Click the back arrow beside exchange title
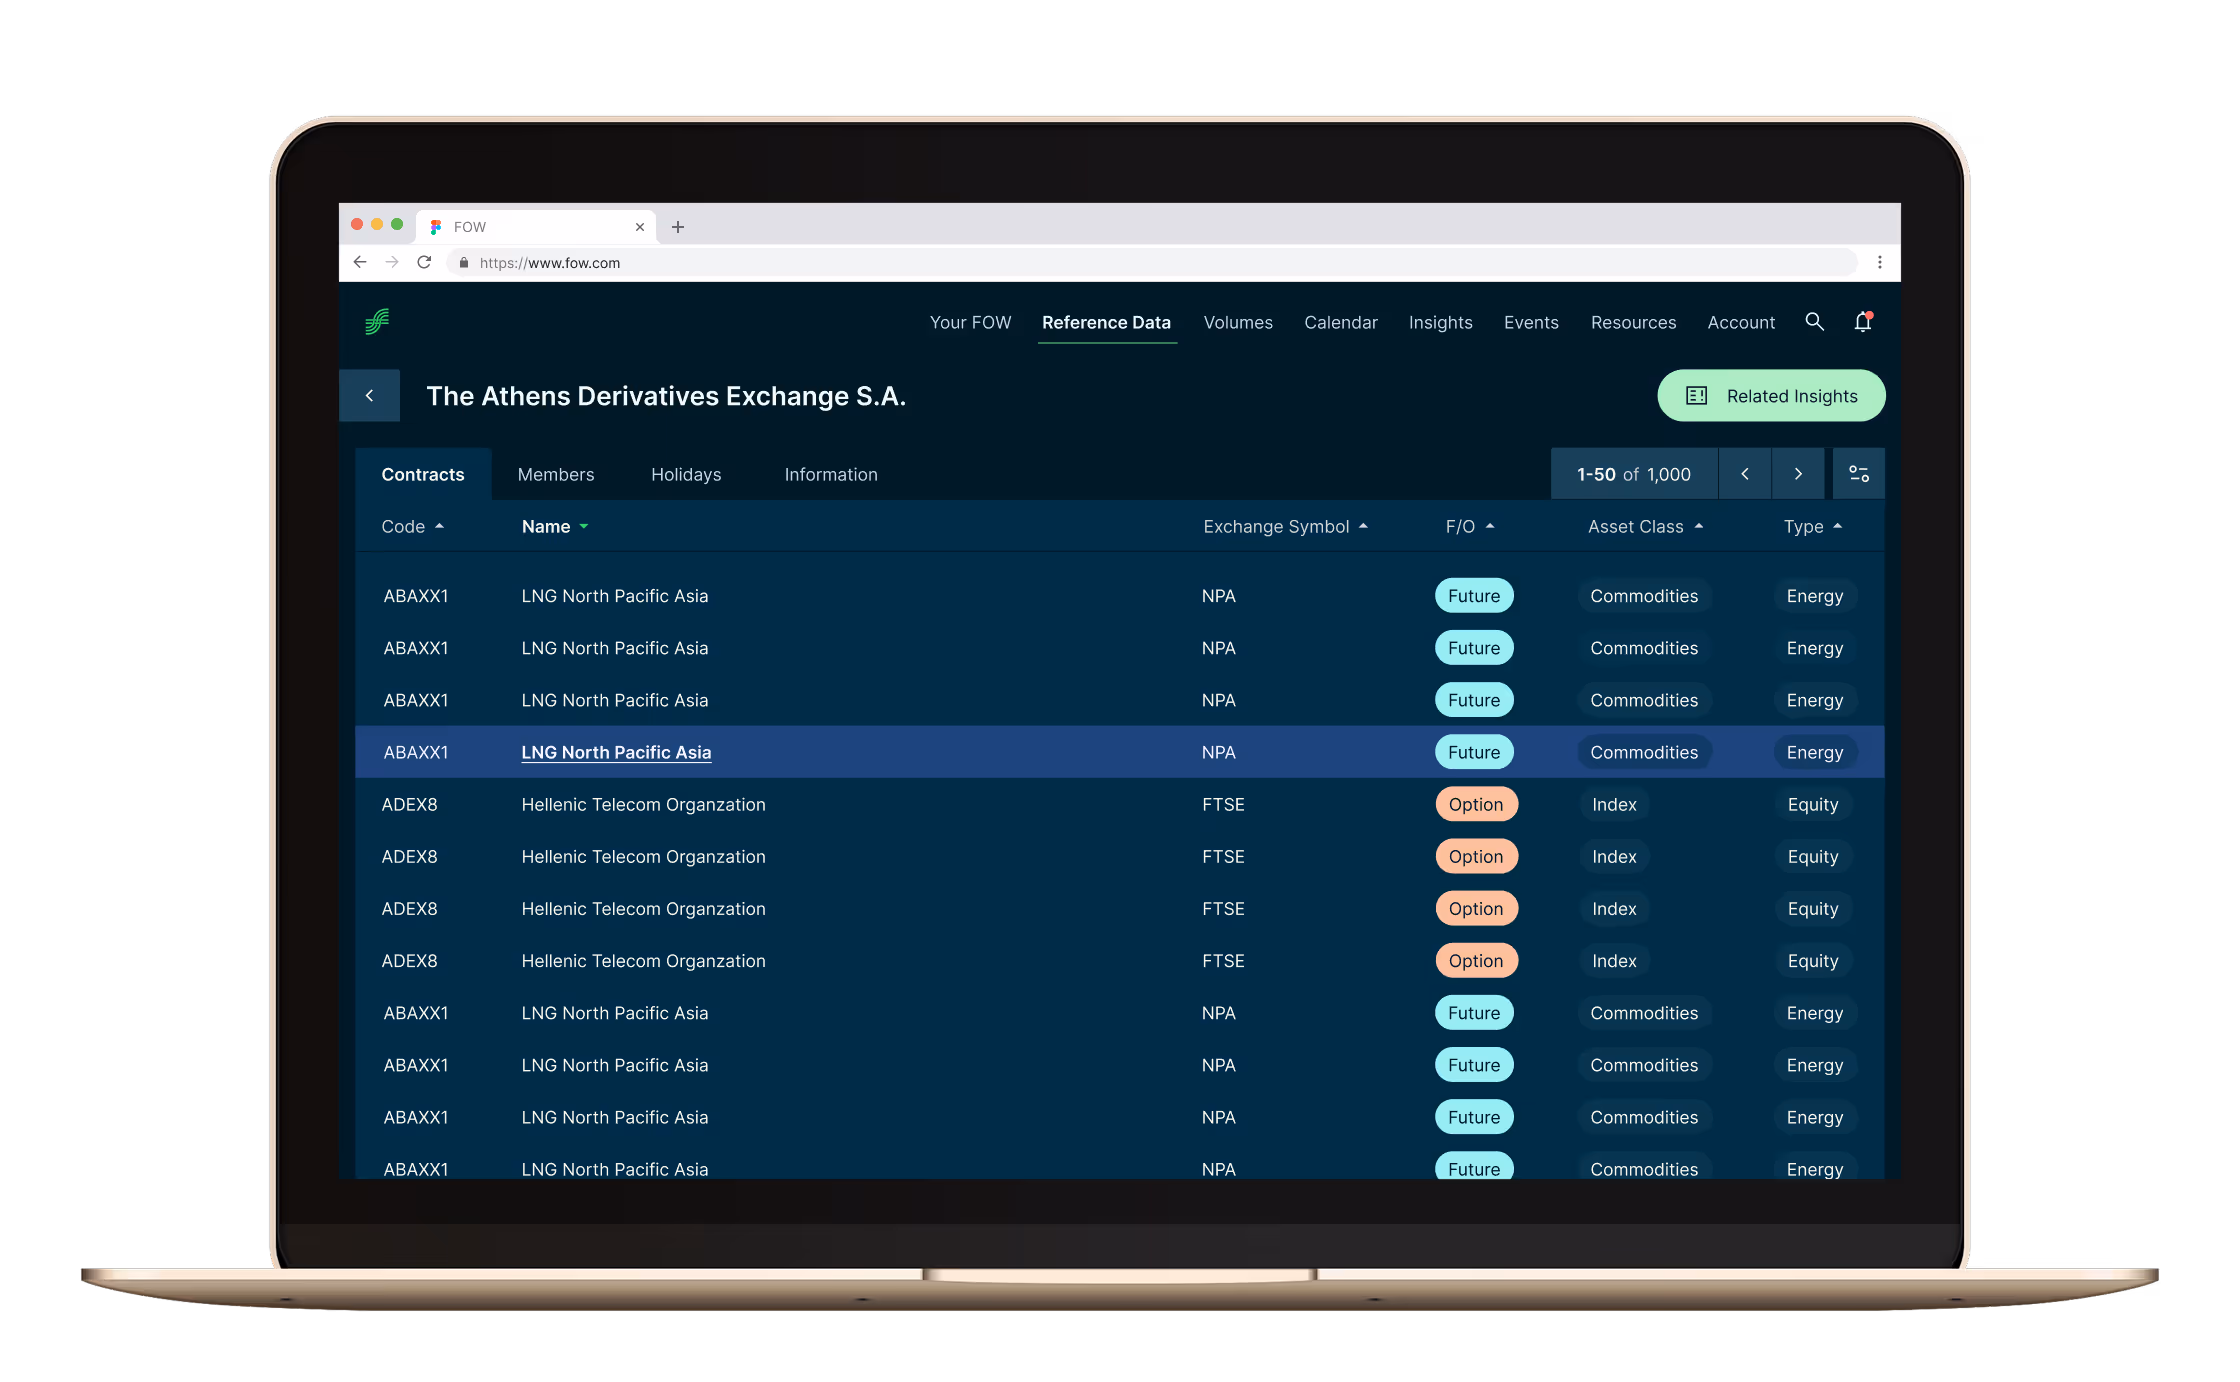Viewport: 2240px width, 1382px height. click(x=369, y=396)
